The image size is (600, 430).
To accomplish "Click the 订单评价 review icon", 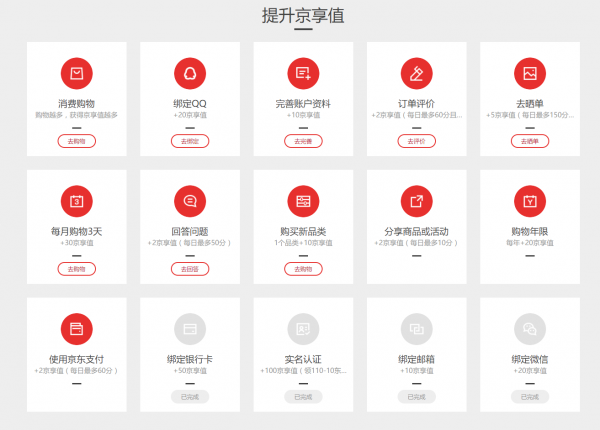I will (416, 73).
